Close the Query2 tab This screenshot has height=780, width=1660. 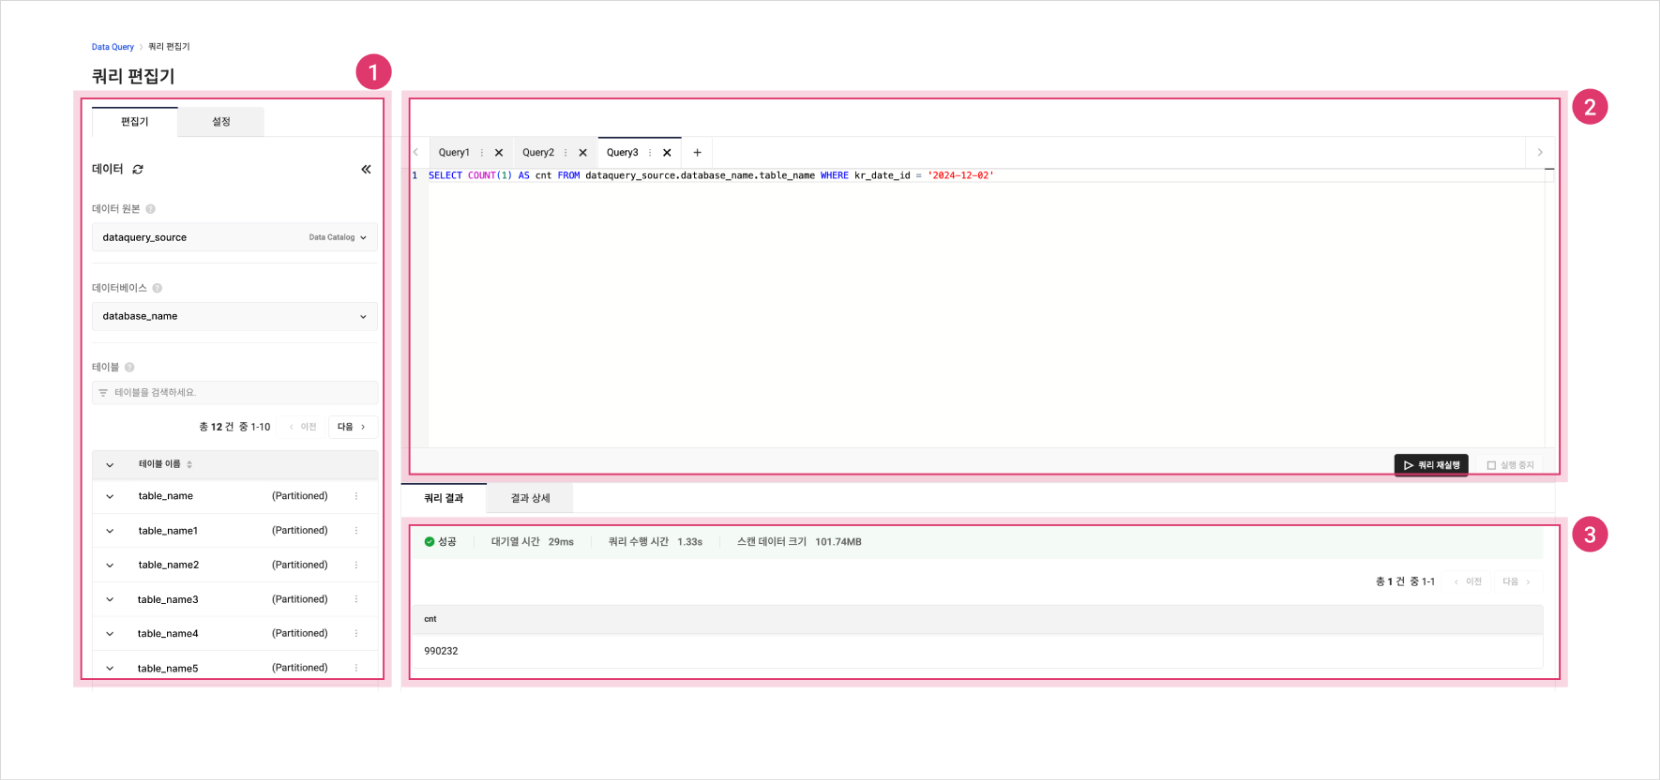pyautogui.click(x=583, y=153)
